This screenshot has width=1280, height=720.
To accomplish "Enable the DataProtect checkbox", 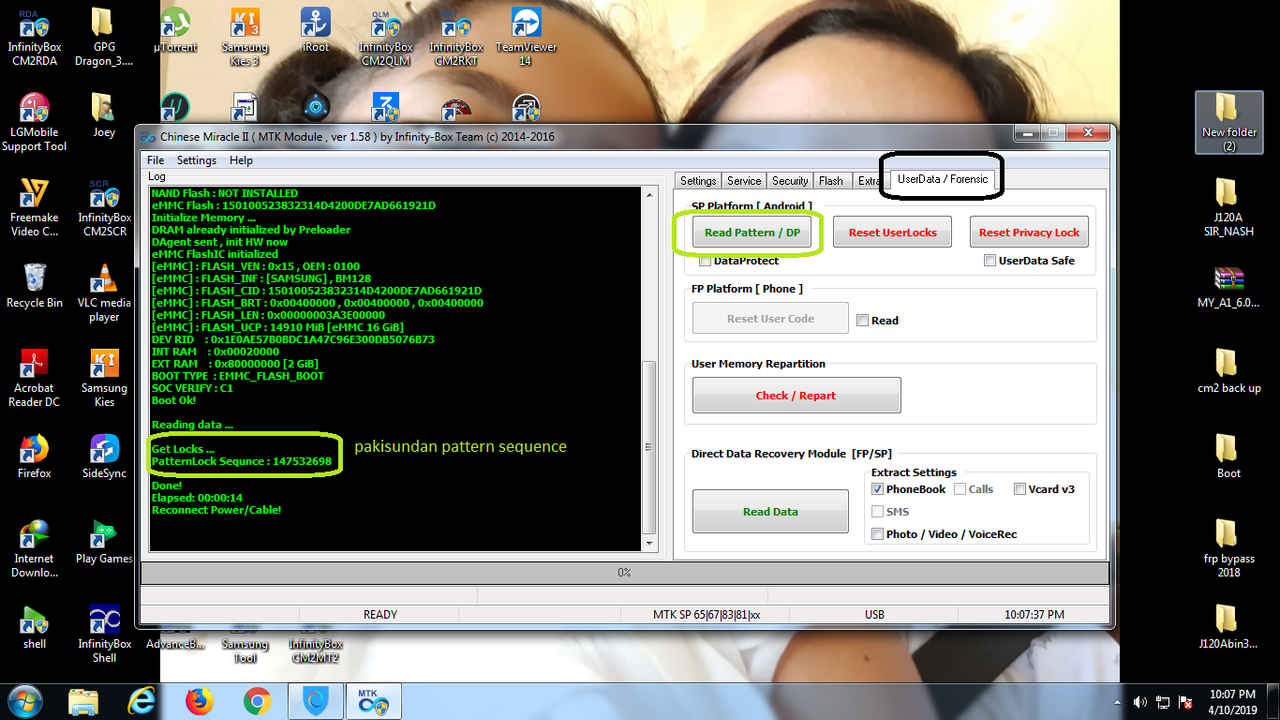I will coord(706,261).
